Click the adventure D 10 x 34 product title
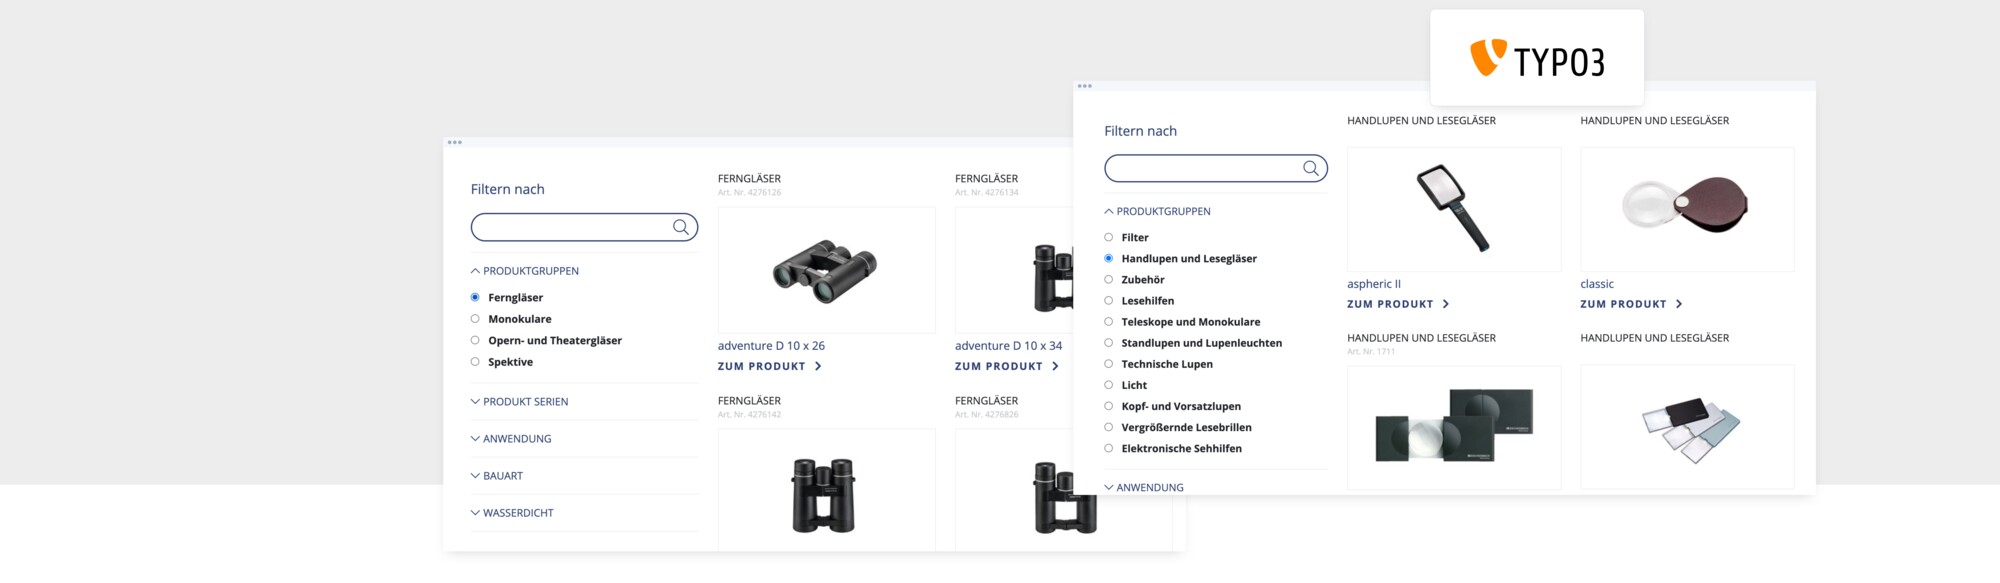Image resolution: width=2000 pixels, height=583 pixels. (x=1008, y=346)
